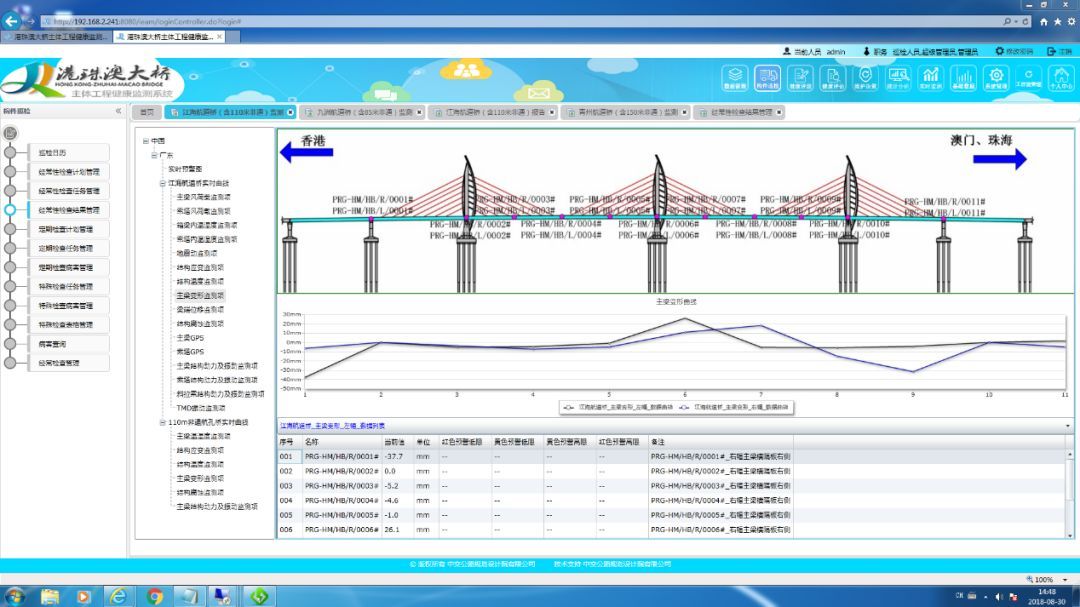Collapse the 广东 tree node

pos(154,155)
